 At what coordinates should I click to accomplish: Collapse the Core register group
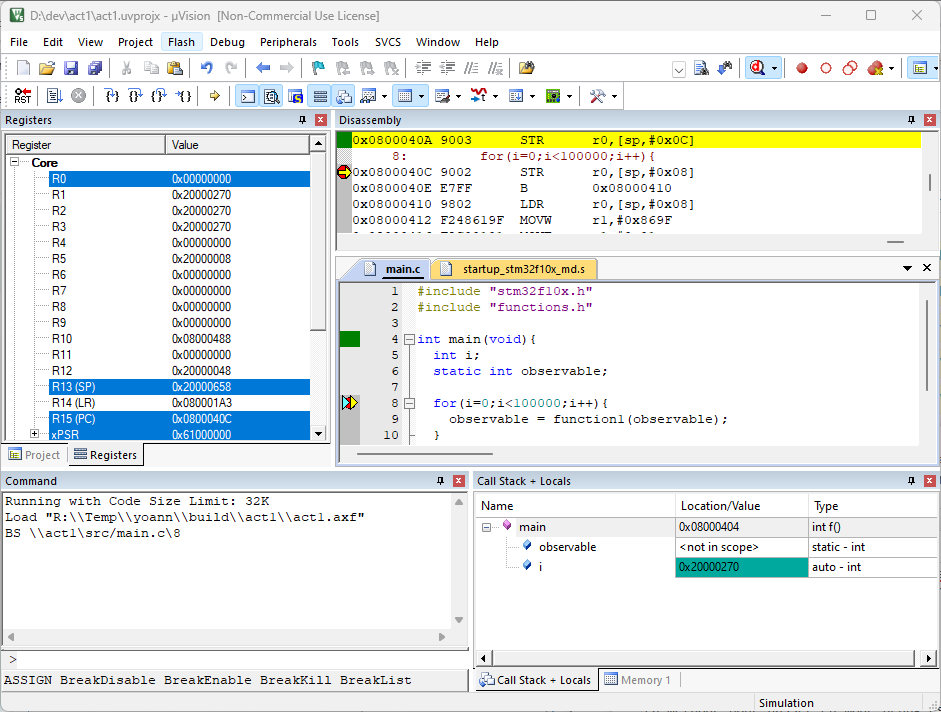(15, 162)
